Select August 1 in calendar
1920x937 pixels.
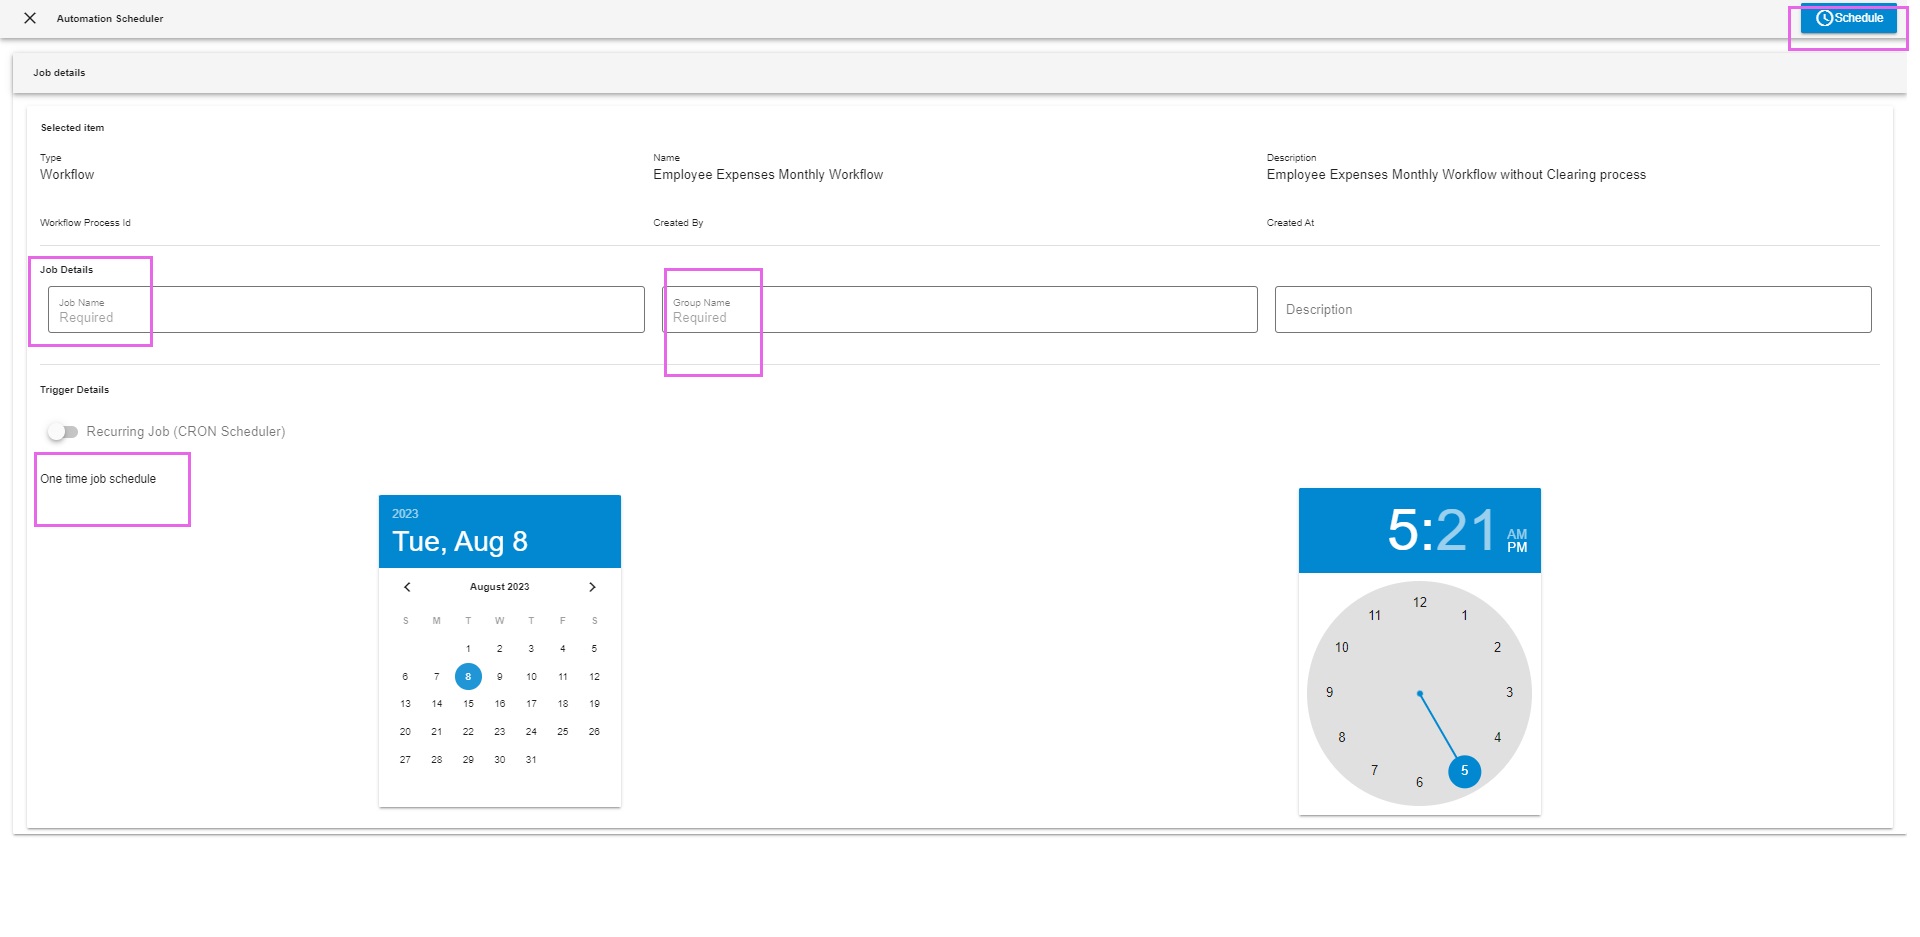[x=468, y=649]
